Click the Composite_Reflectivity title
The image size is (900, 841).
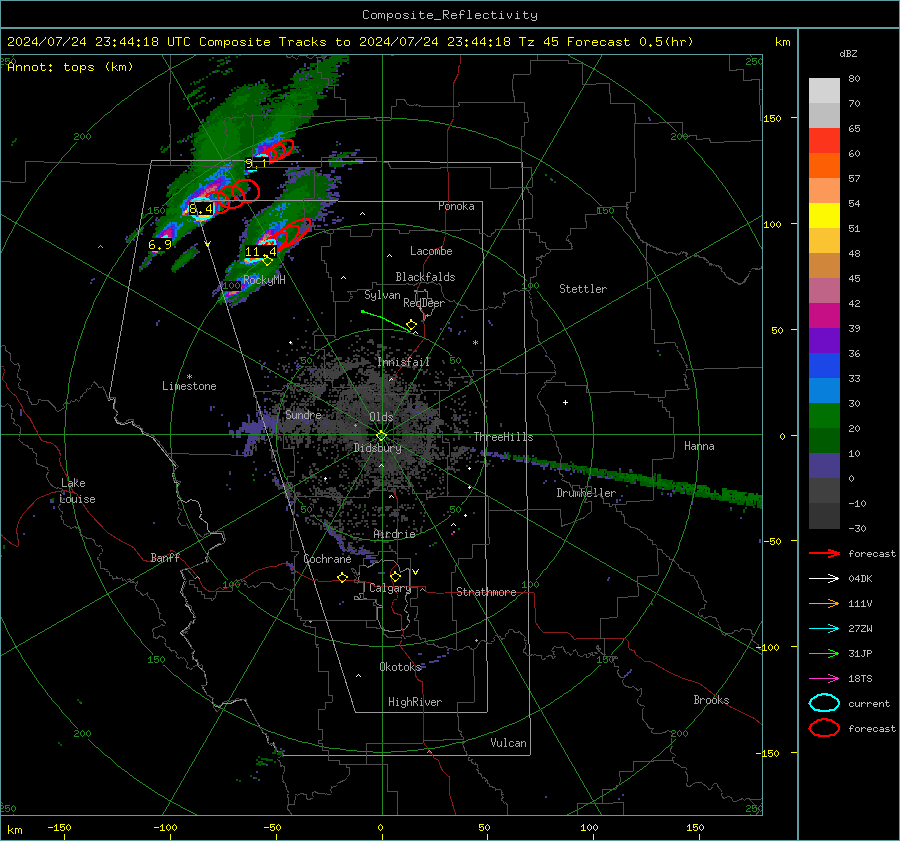(x=450, y=15)
